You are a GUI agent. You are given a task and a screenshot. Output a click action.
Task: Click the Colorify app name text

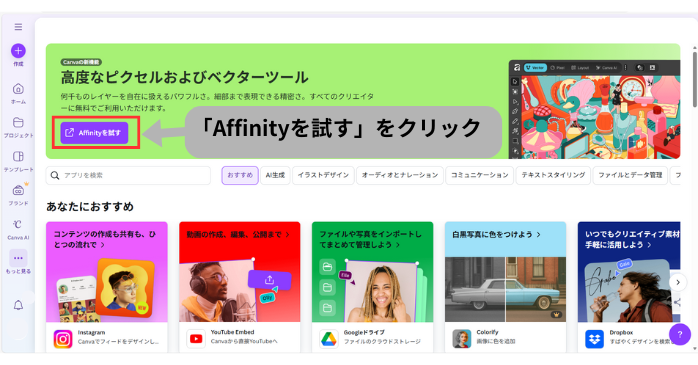tap(487, 332)
